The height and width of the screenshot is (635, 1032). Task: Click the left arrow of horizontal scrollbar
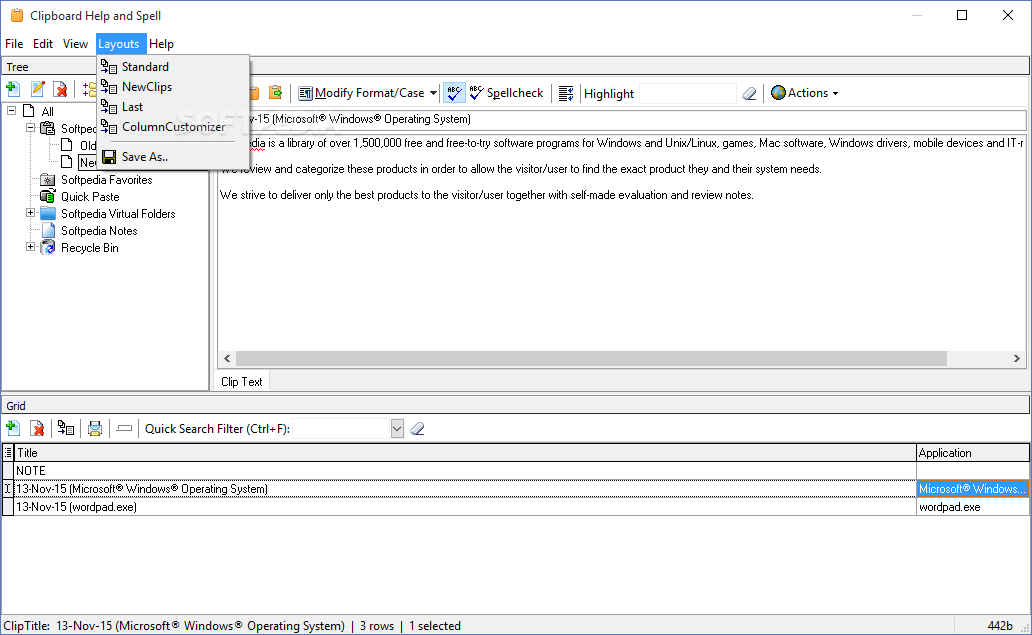click(227, 359)
